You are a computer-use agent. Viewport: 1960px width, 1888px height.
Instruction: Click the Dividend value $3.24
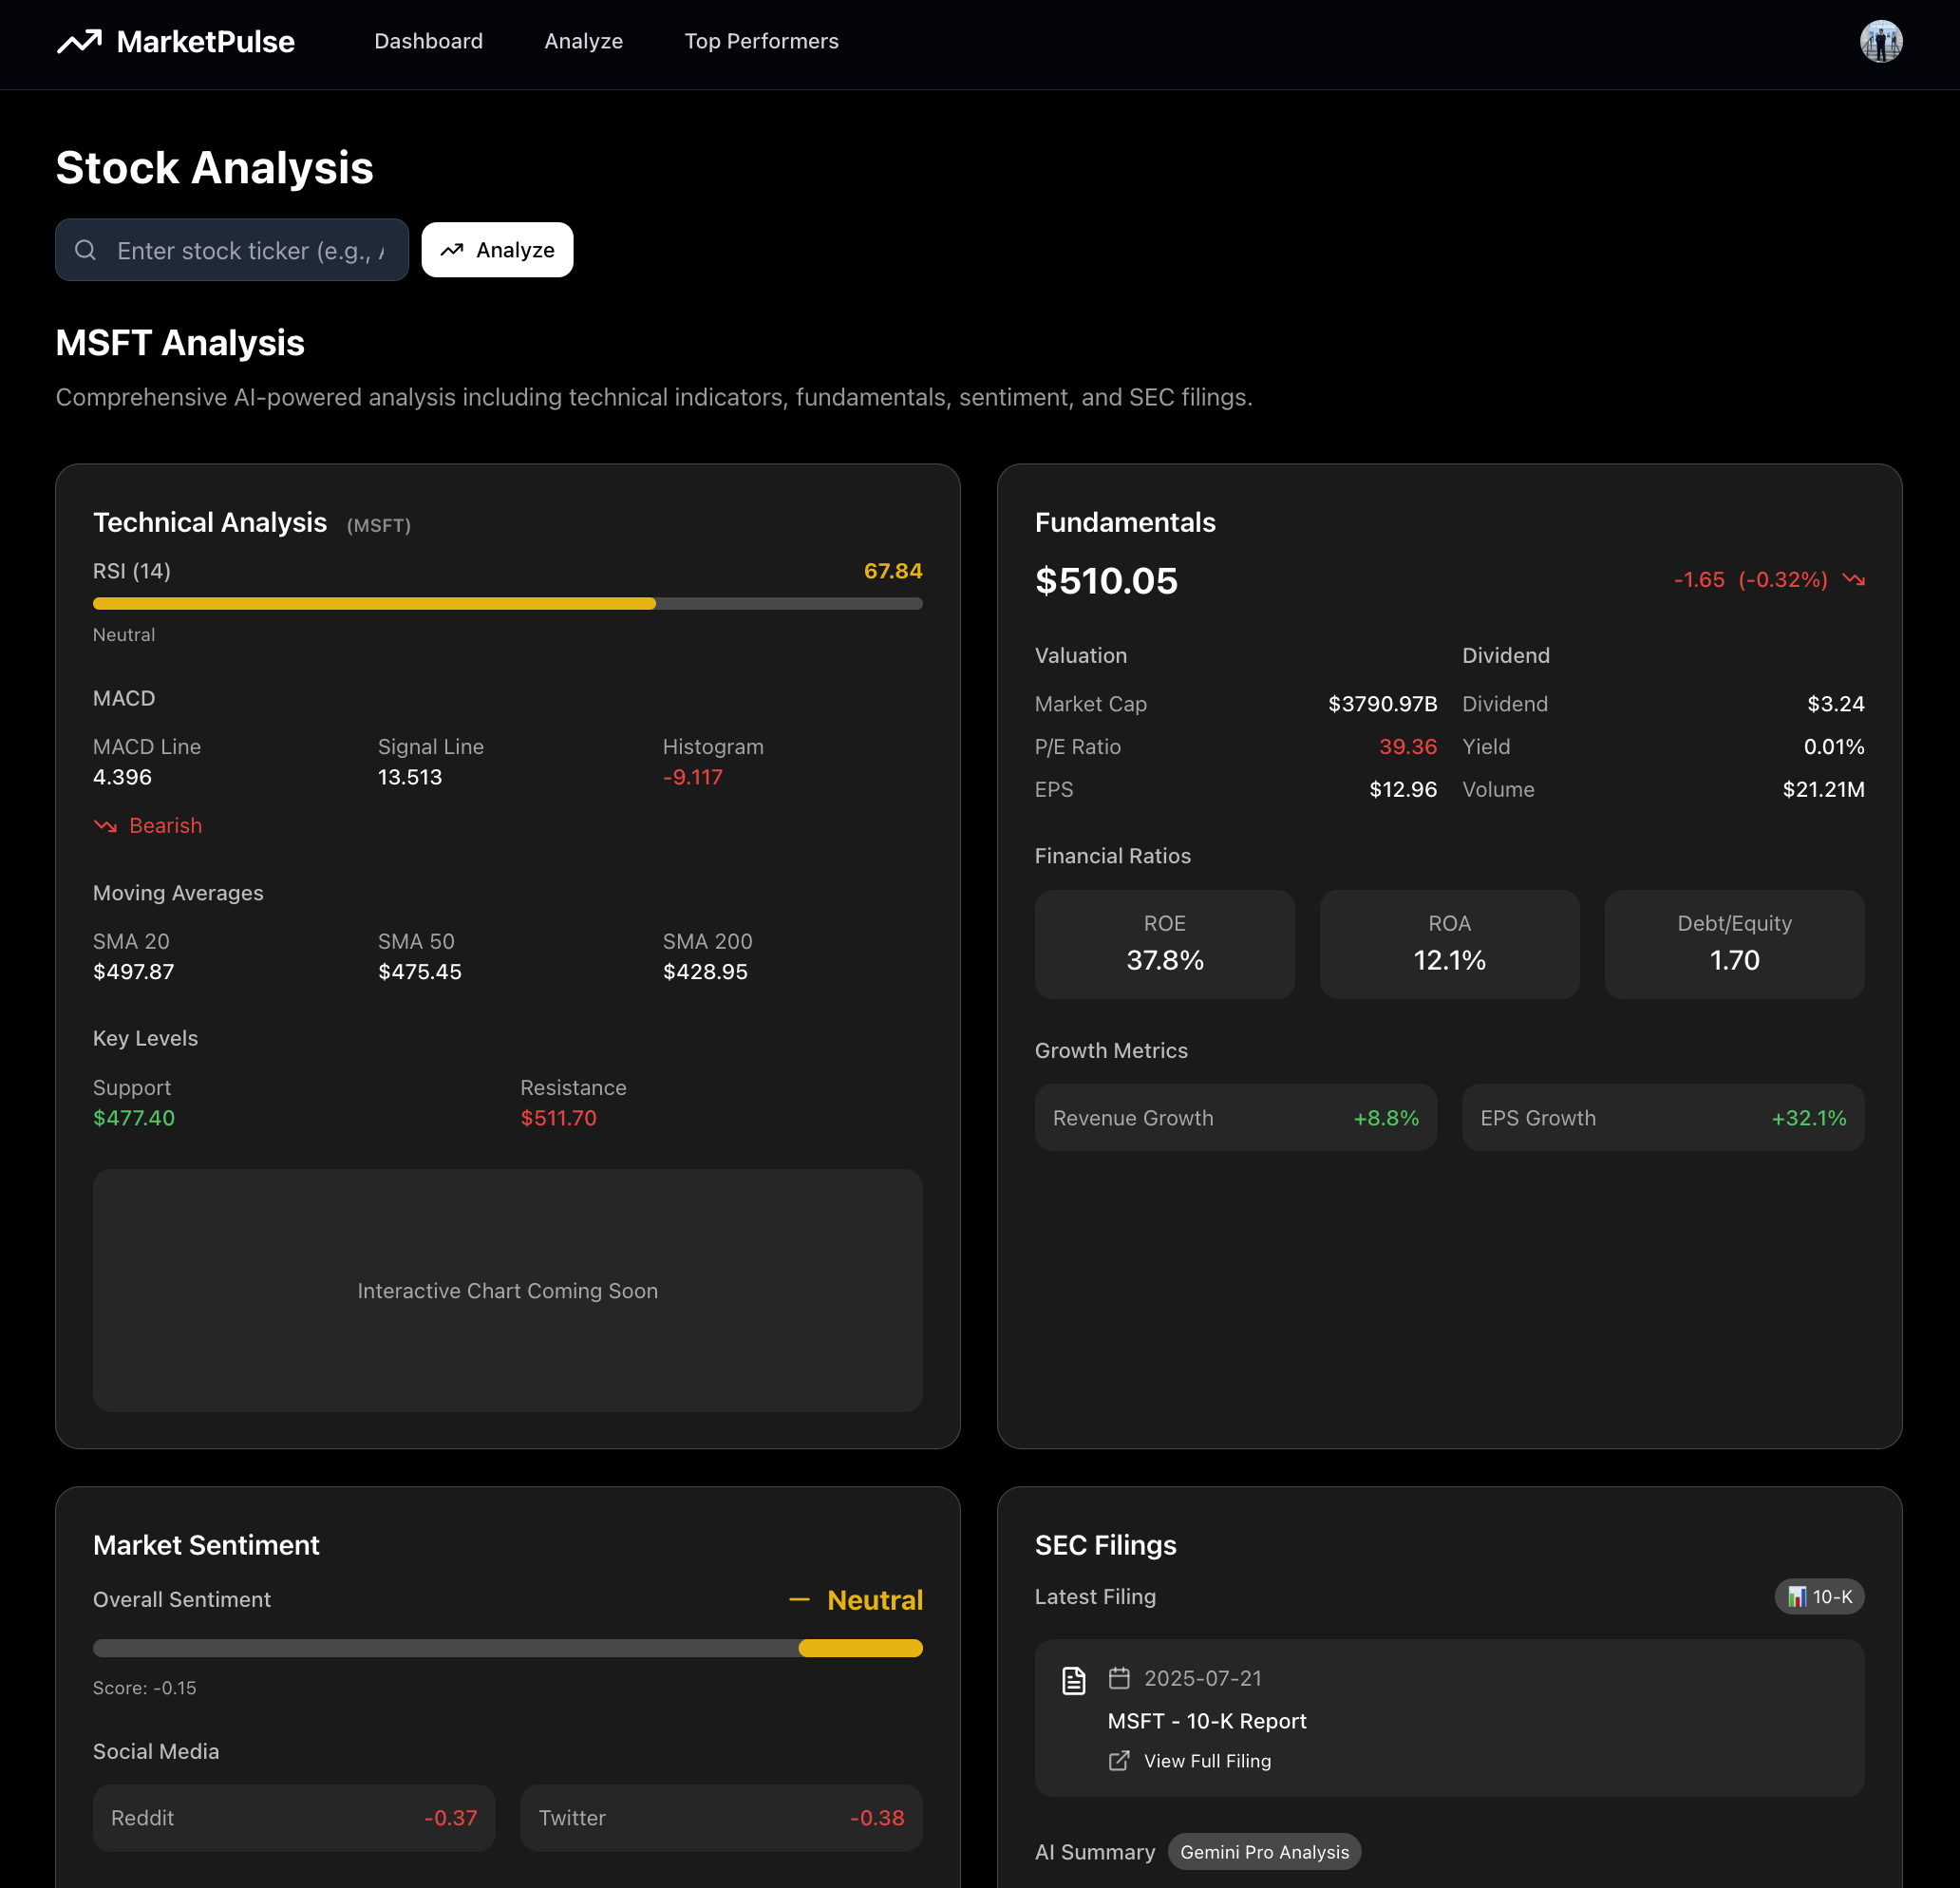(x=1835, y=704)
